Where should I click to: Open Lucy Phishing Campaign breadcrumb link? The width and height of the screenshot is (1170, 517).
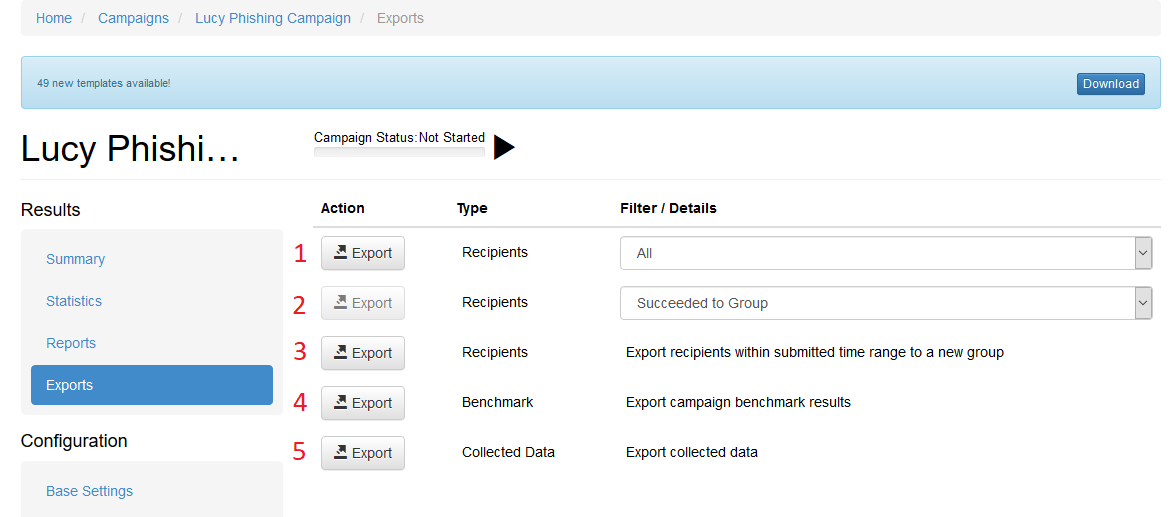click(273, 18)
